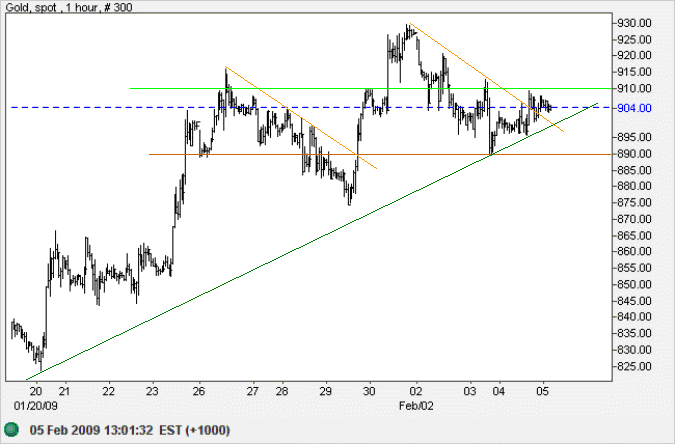Select the 865.00 price axis label
This screenshot has height=444, width=675.
[x=634, y=236]
